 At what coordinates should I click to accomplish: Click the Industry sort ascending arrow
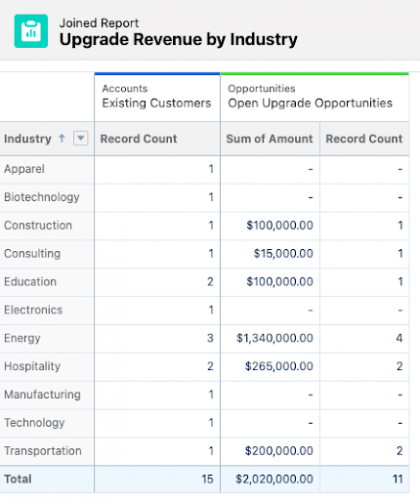[x=62, y=138]
